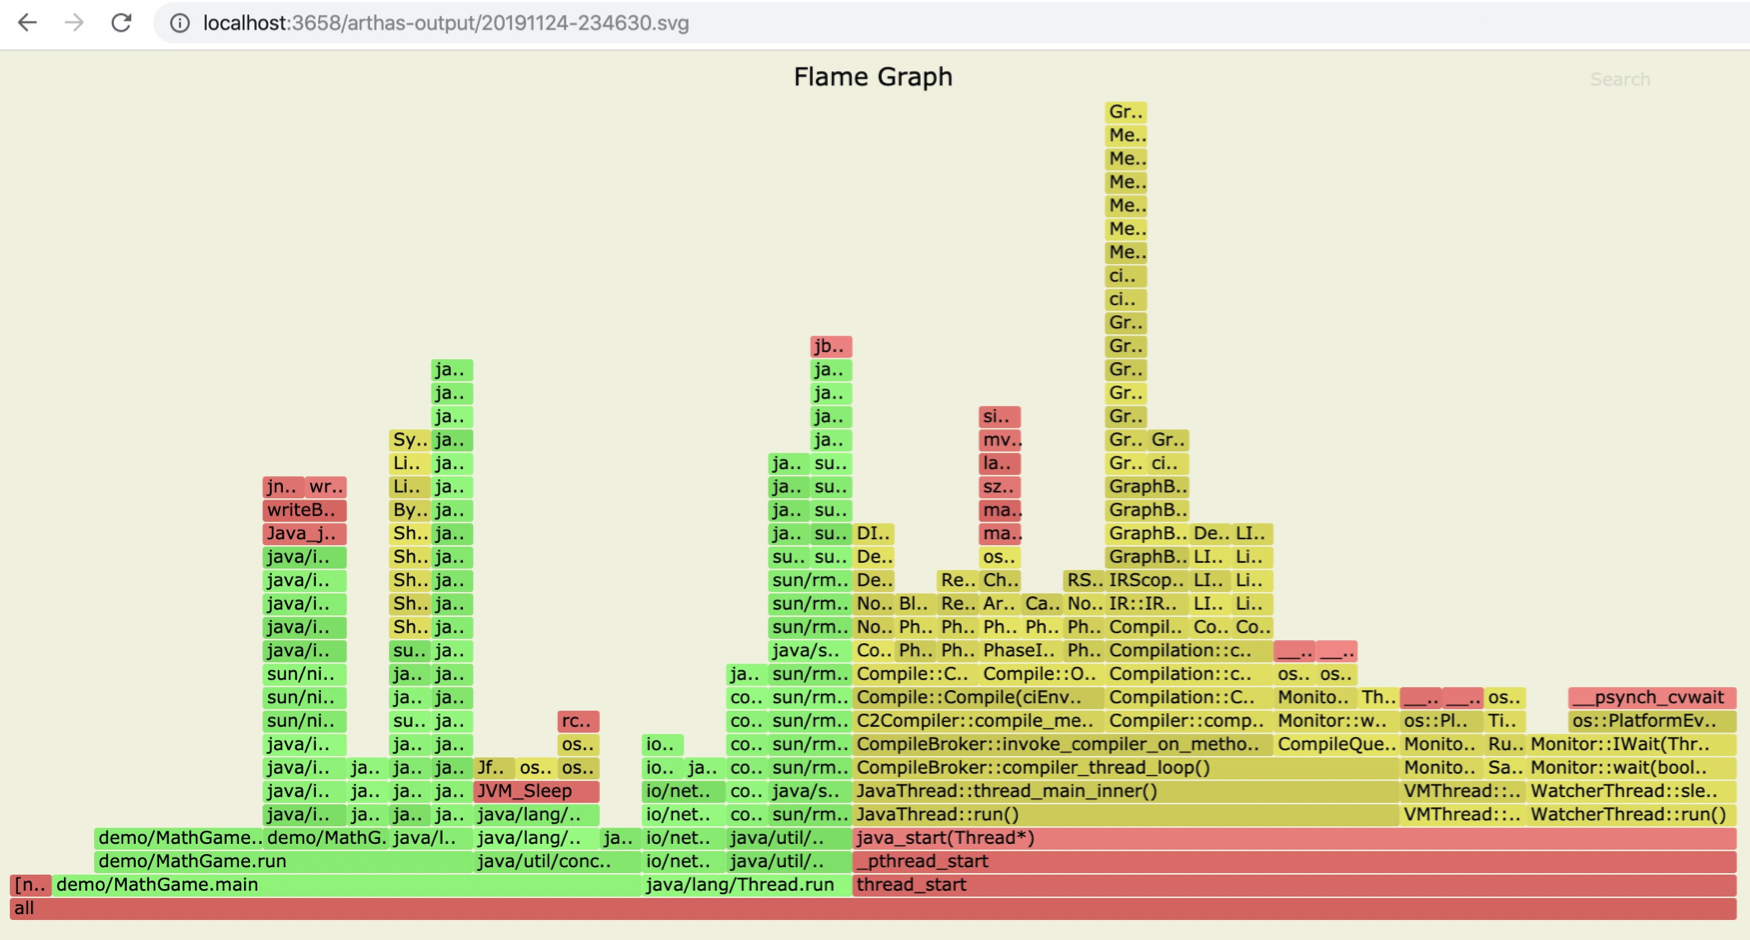Click the browser forward arrow

pyautogui.click(x=74, y=22)
